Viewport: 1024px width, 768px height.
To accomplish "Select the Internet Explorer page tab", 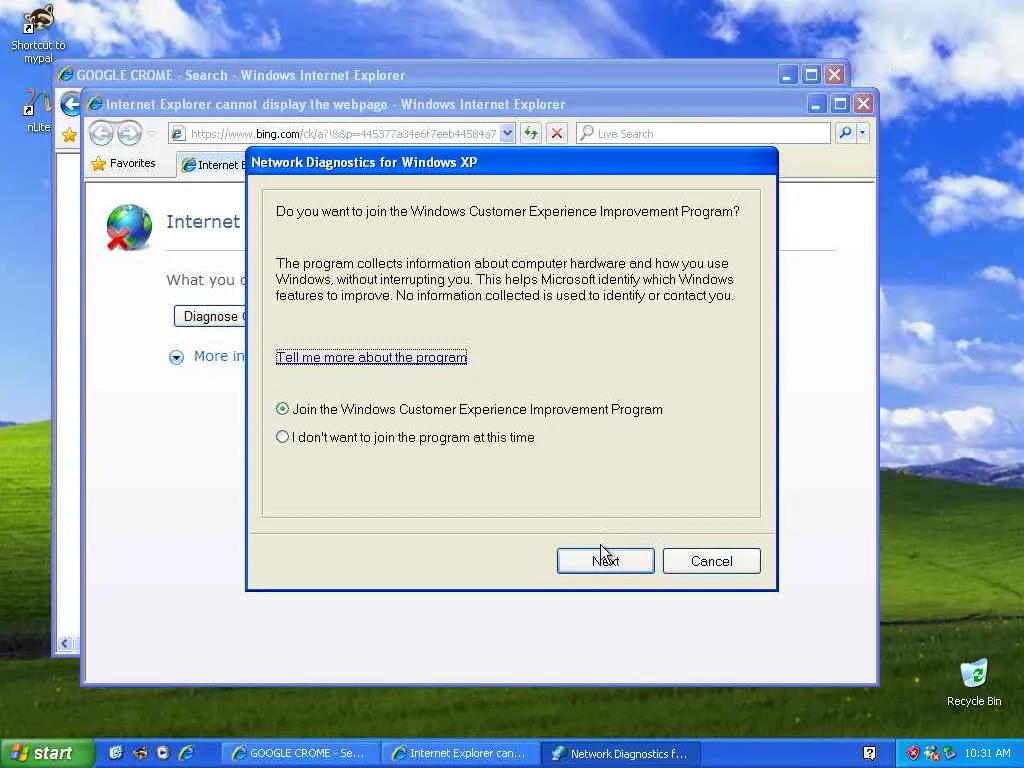I will point(211,165).
